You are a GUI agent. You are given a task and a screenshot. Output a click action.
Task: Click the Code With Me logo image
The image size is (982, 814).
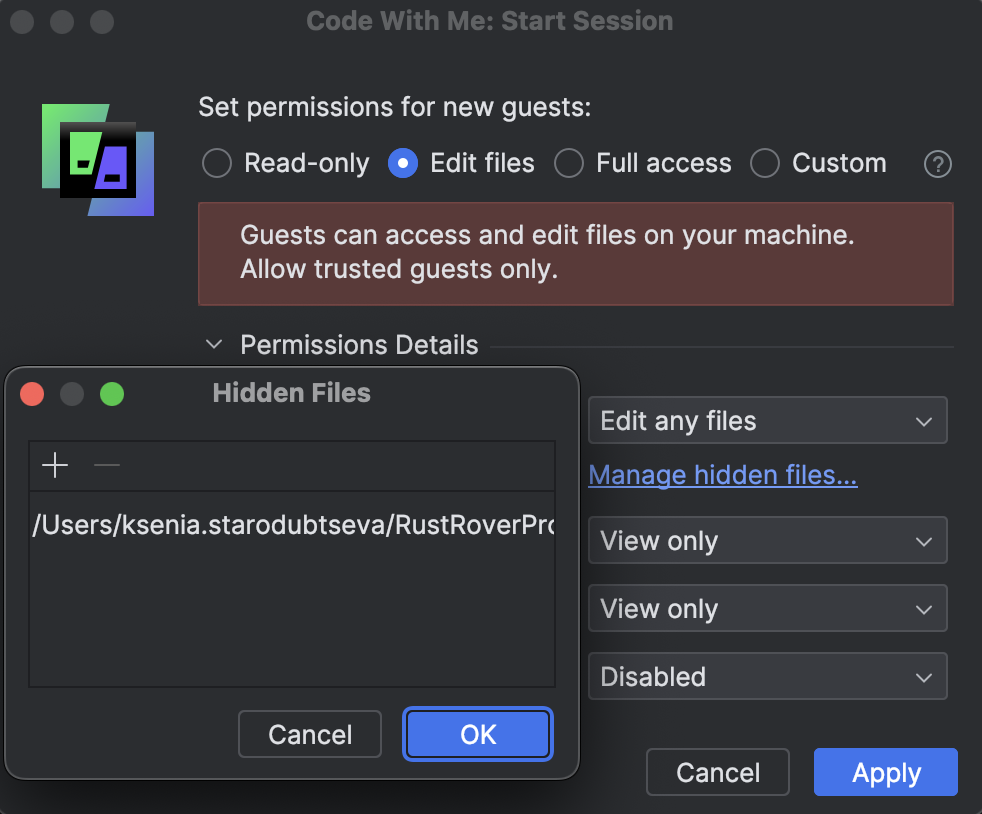97,160
